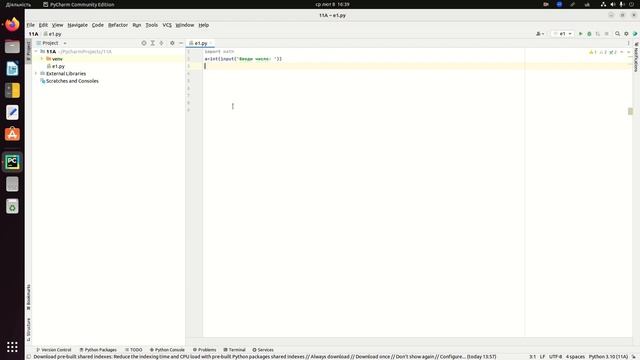
Task: Open the Project view selector dropdown
Action: tap(51, 43)
